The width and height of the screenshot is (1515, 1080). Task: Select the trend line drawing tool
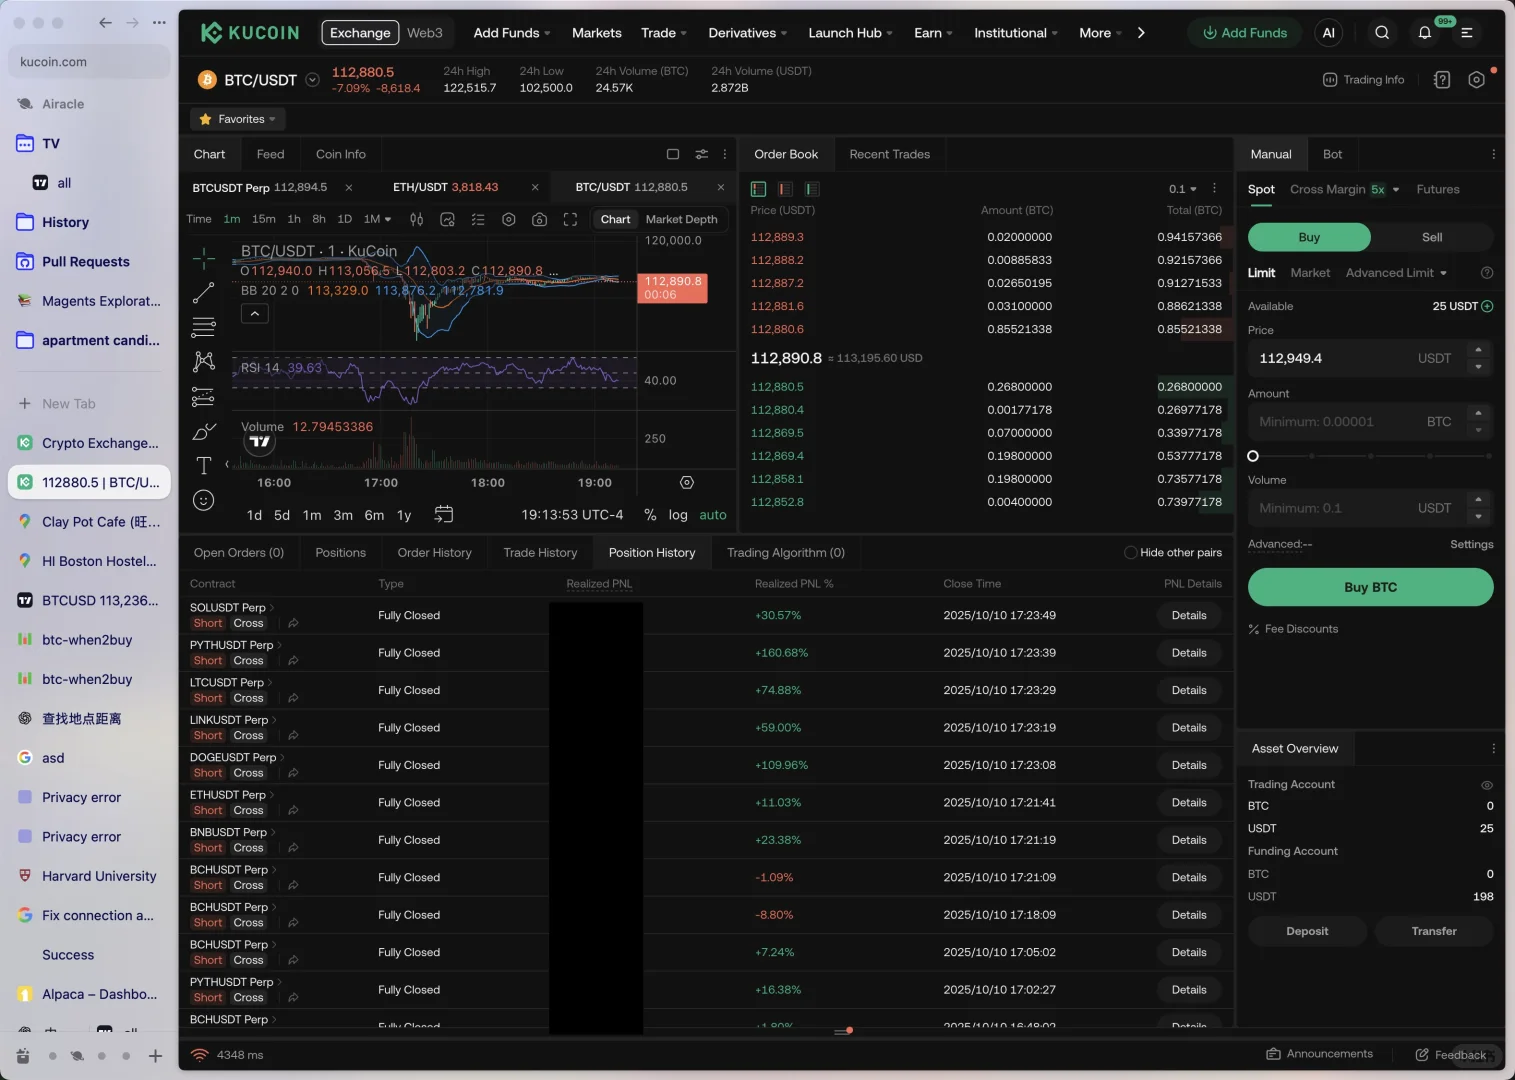(204, 293)
